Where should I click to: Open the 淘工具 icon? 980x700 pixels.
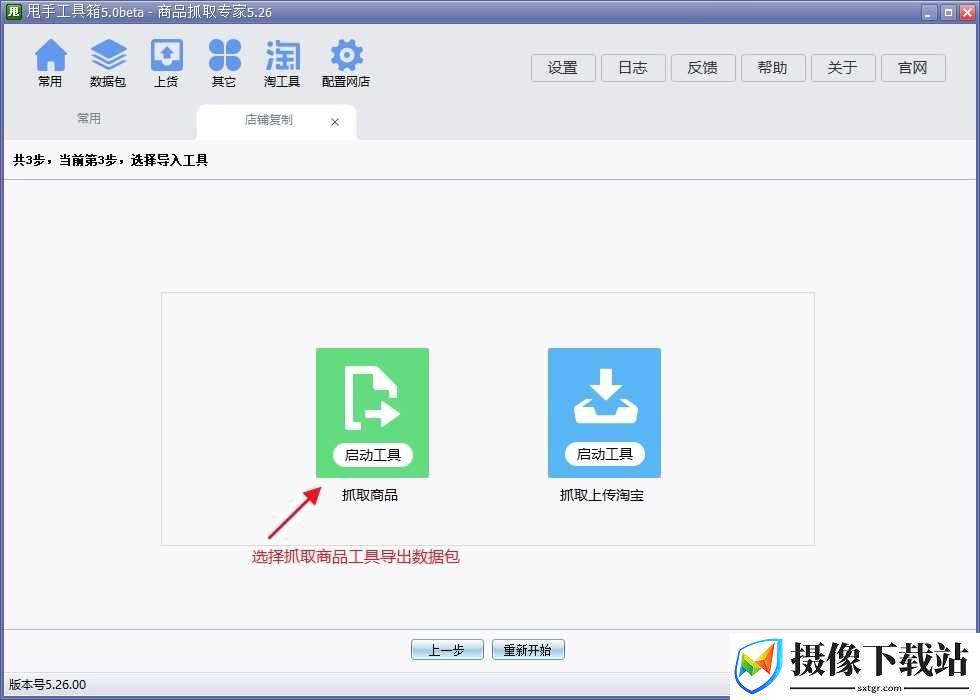(x=282, y=63)
